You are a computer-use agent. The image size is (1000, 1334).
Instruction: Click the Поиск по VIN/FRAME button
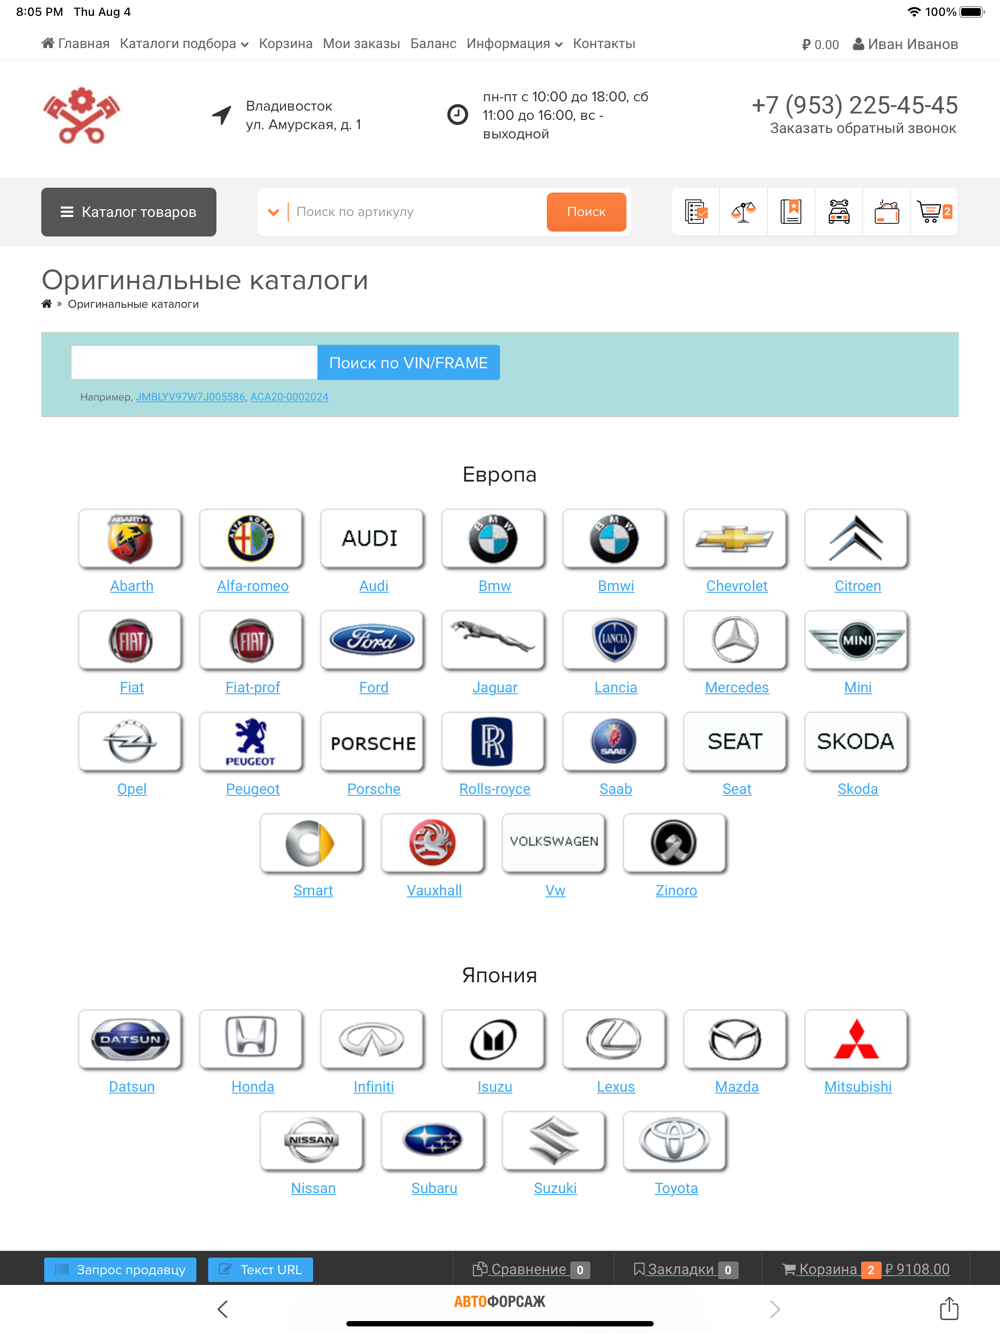408,363
